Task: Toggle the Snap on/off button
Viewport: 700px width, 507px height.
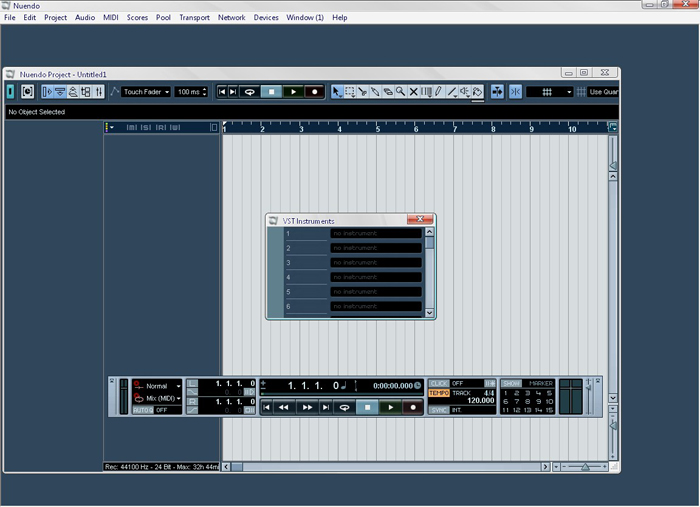Action: coord(515,92)
